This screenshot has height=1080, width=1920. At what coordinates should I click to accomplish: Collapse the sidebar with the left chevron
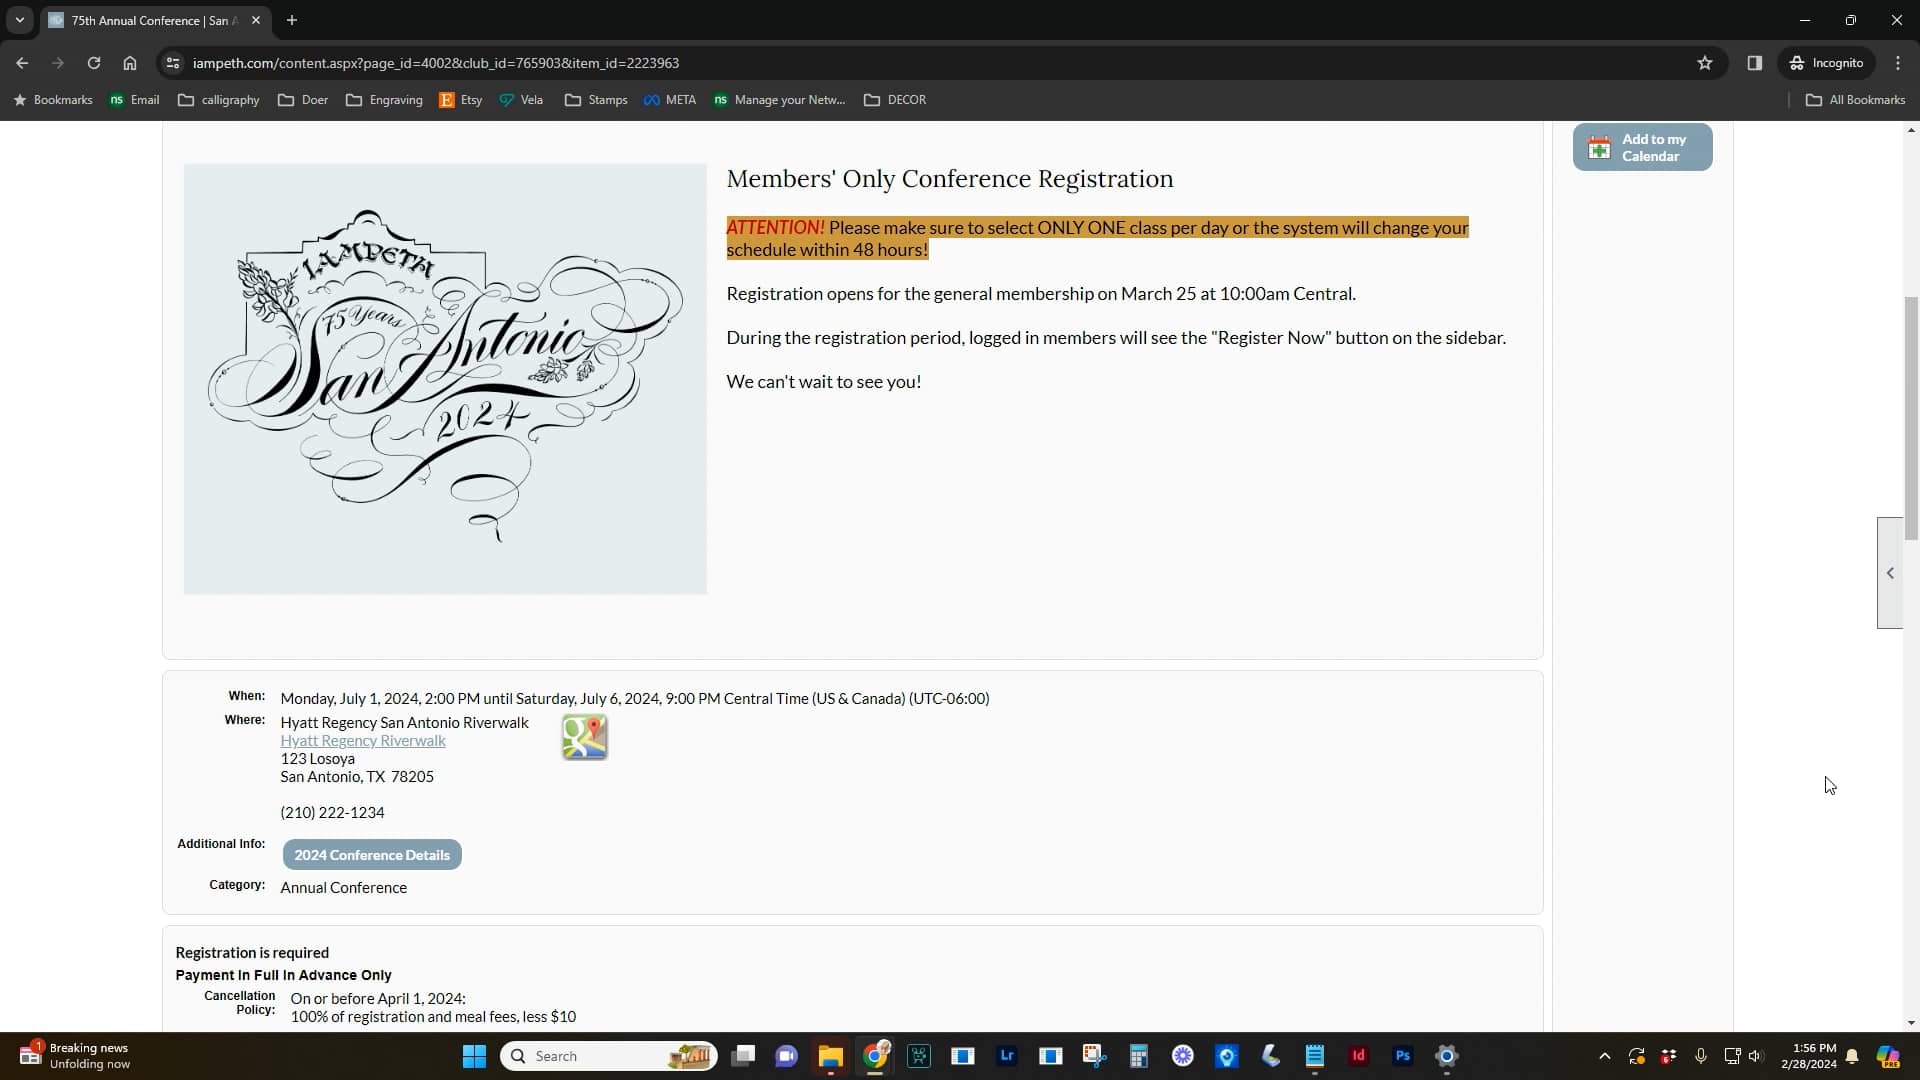pos(1890,573)
